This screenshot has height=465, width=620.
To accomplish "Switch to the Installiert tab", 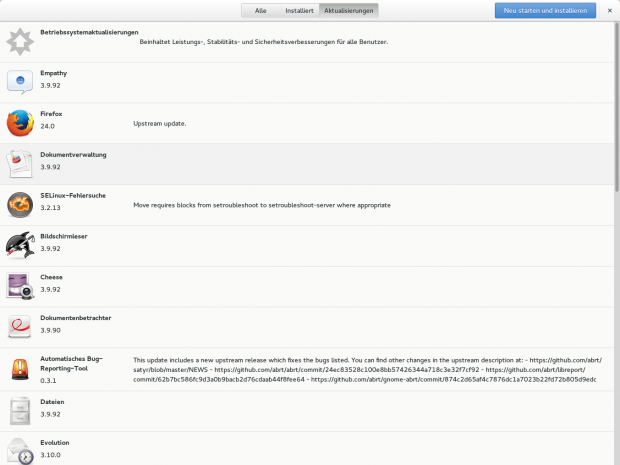I will pos(300,10).
